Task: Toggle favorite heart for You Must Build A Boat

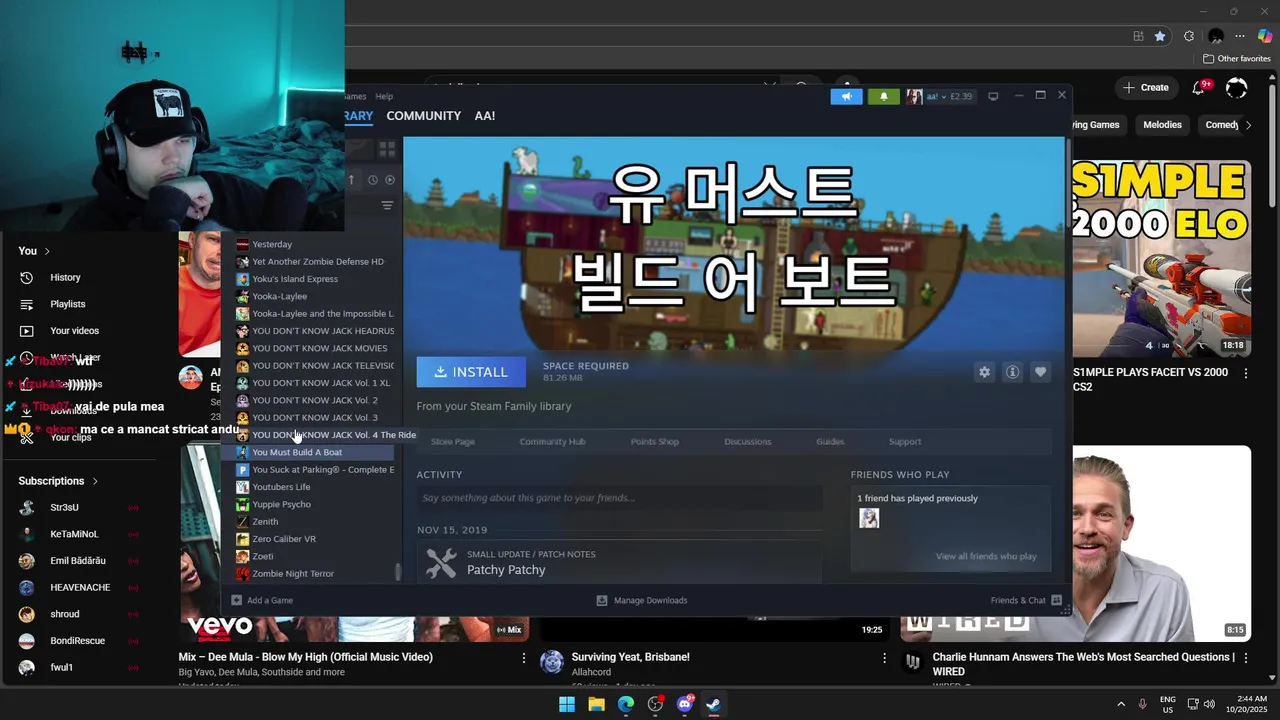Action: (1040, 372)
